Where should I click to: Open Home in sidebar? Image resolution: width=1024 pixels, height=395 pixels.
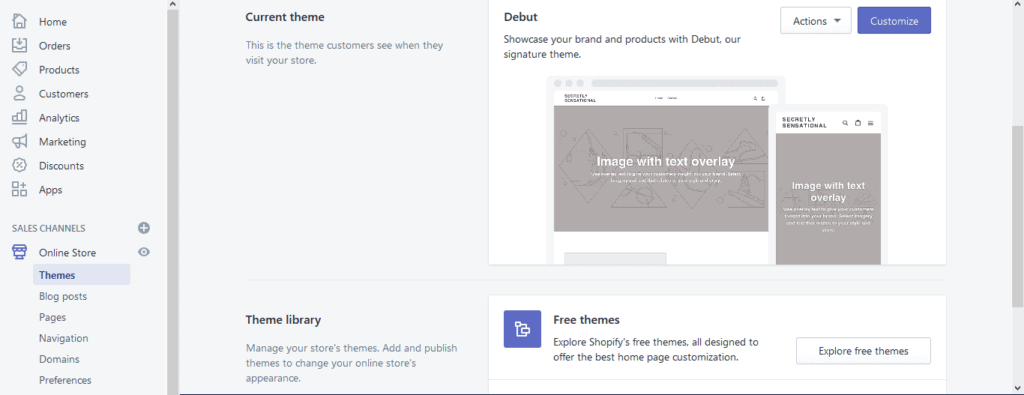(x=53, y=22)
